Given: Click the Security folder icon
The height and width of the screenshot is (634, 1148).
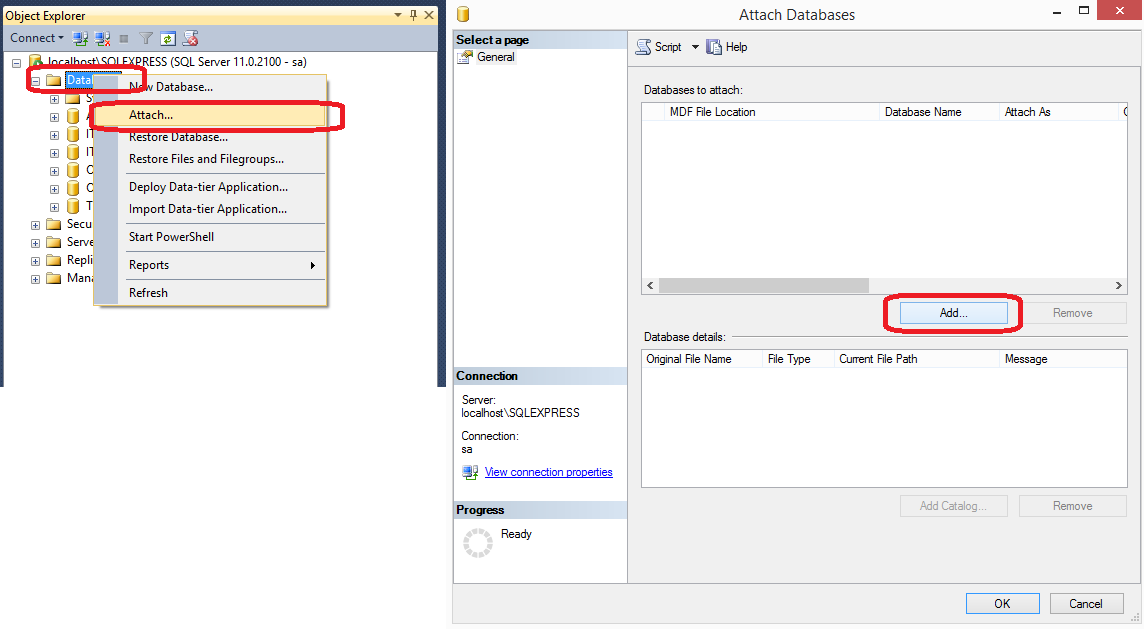Looking at the screenshot, I should click(x=53, y=224).
